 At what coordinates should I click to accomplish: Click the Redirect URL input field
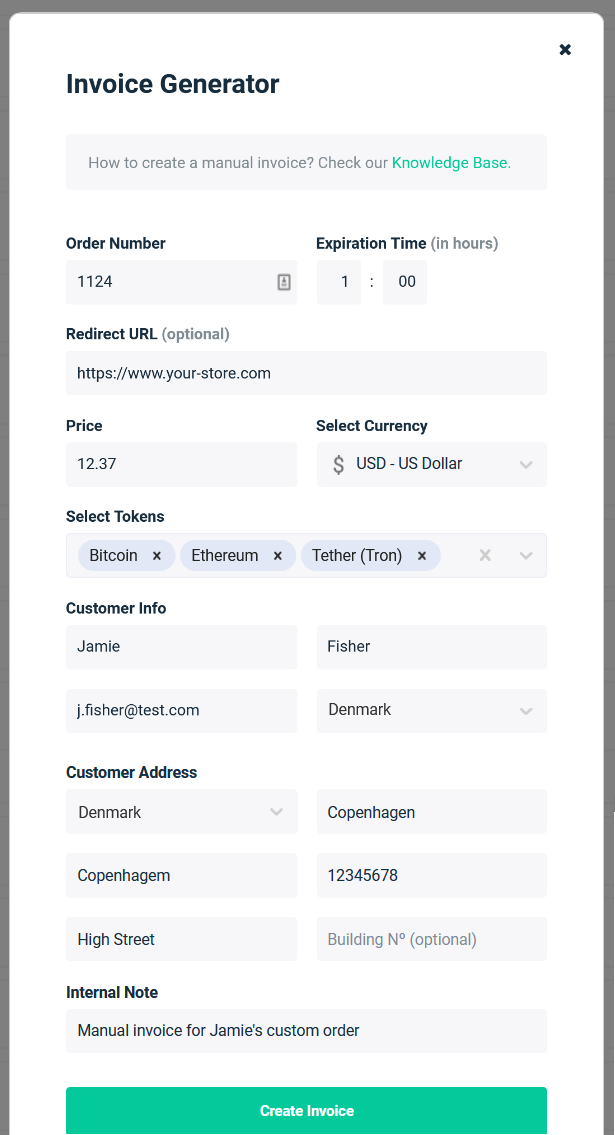306,373
